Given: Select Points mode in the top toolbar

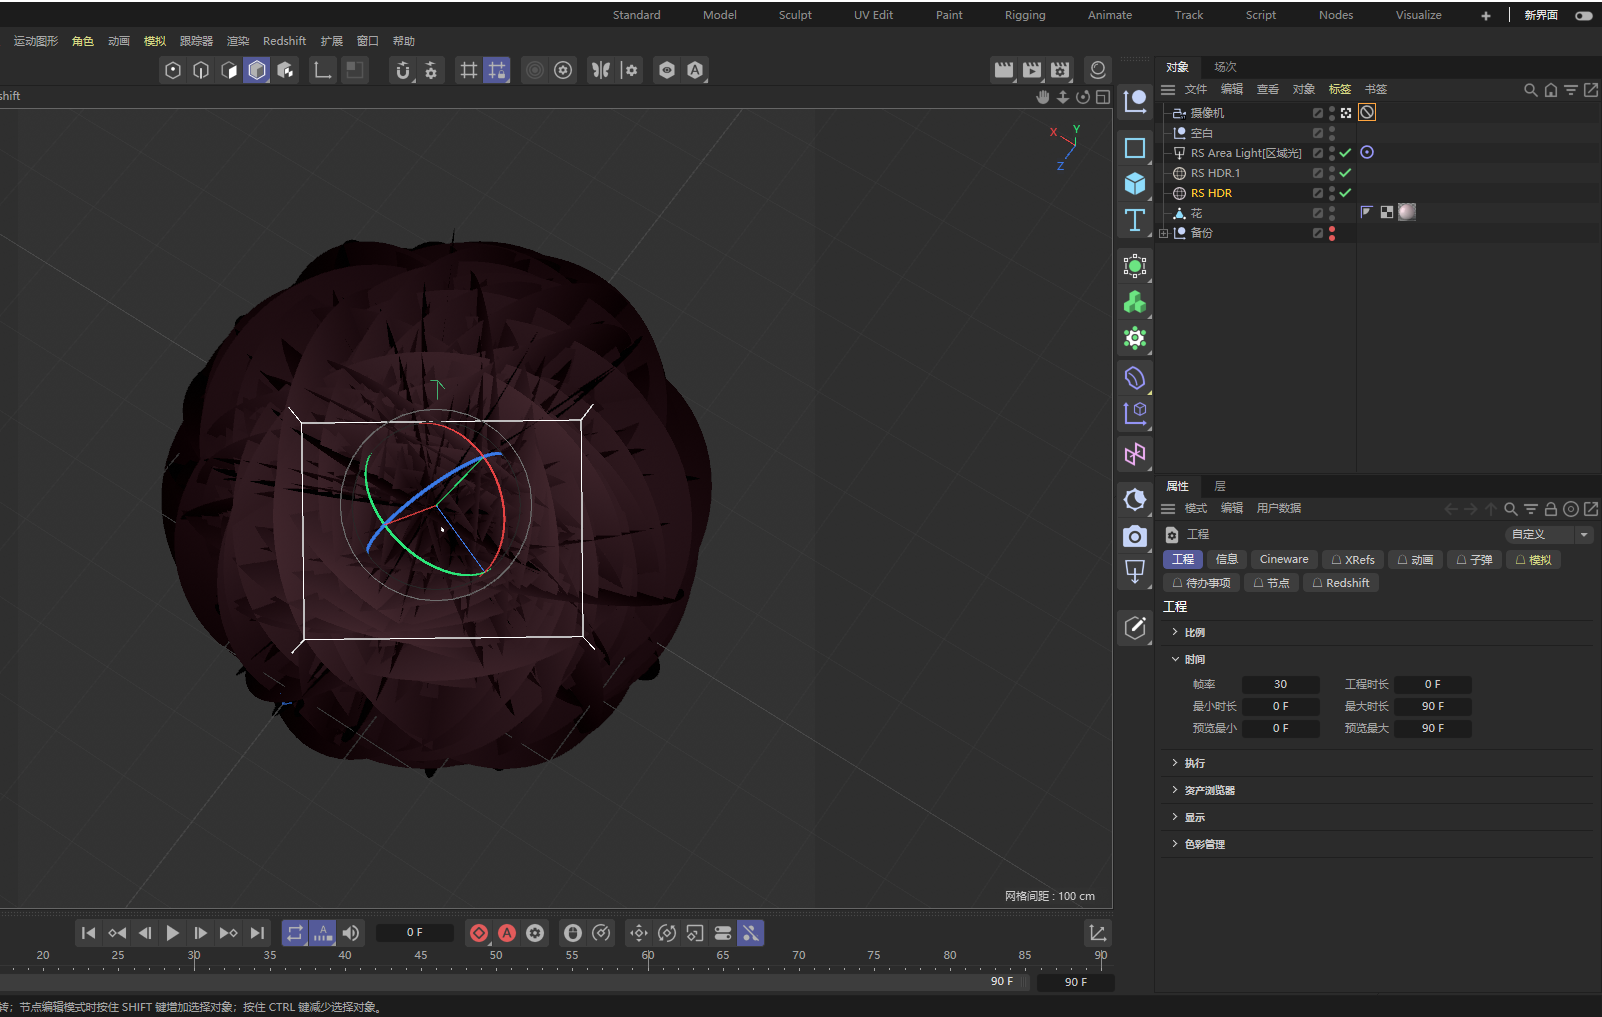Looking at the screenshot, I should [x=173, y=70].
